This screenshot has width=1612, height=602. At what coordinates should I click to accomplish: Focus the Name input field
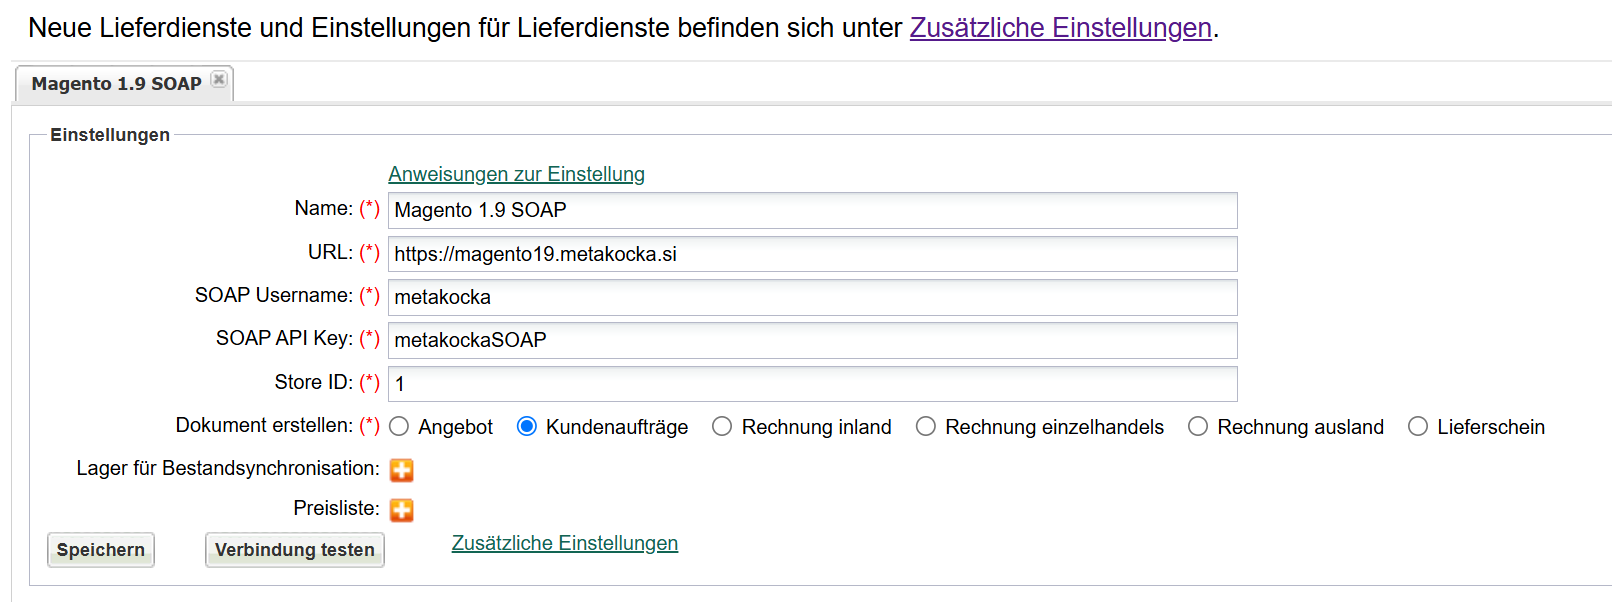point(813,211)
